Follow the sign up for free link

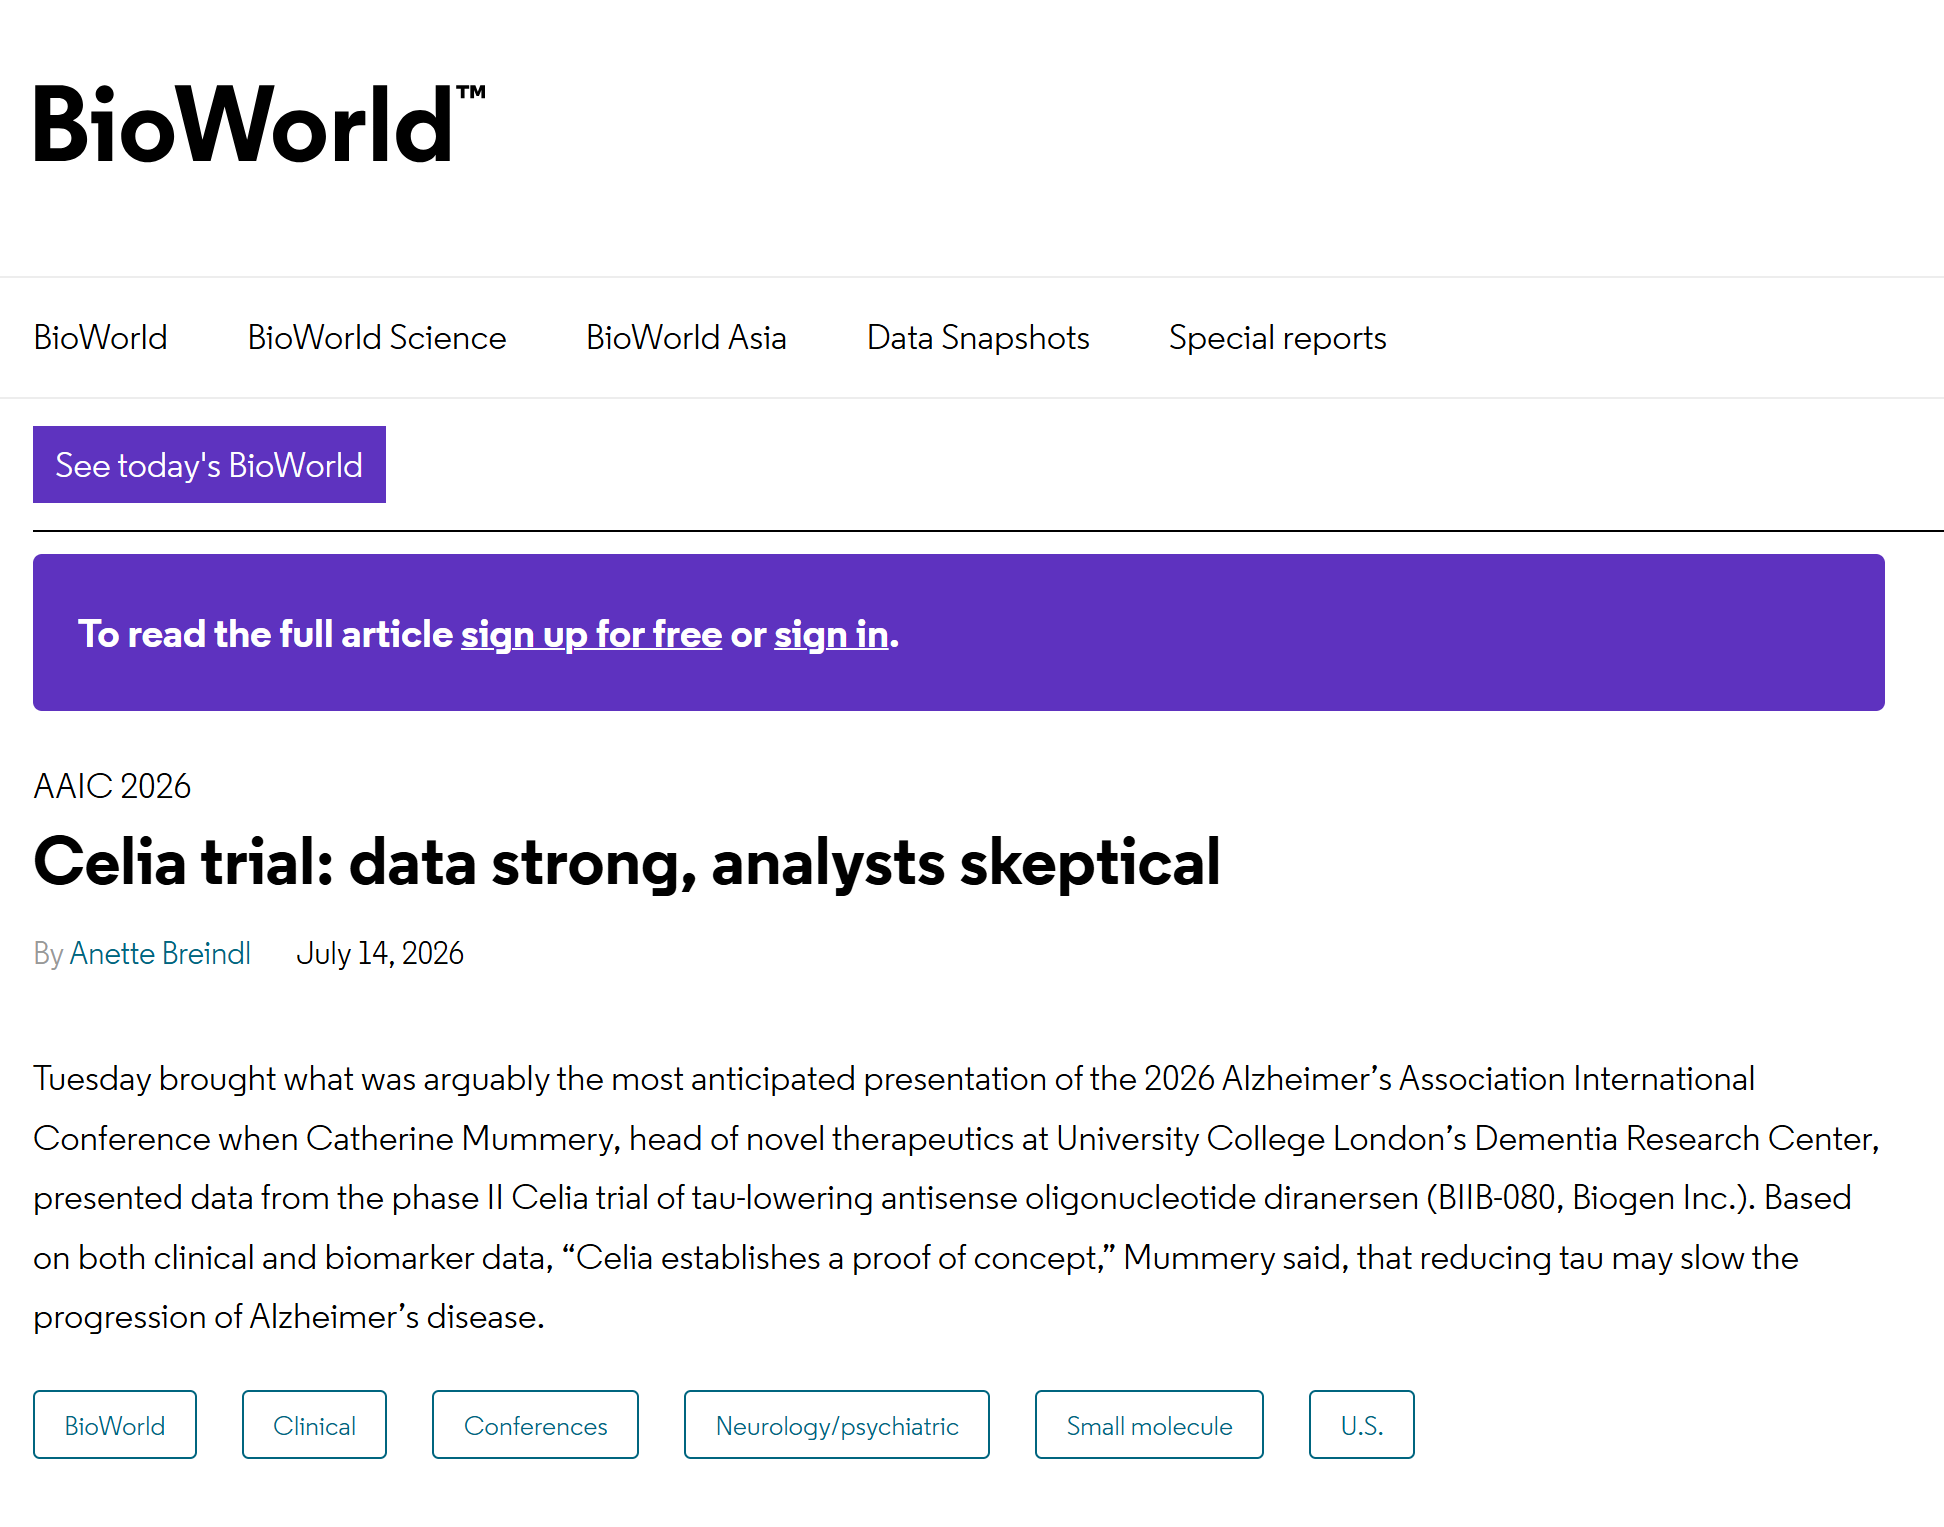coord(591,634)
